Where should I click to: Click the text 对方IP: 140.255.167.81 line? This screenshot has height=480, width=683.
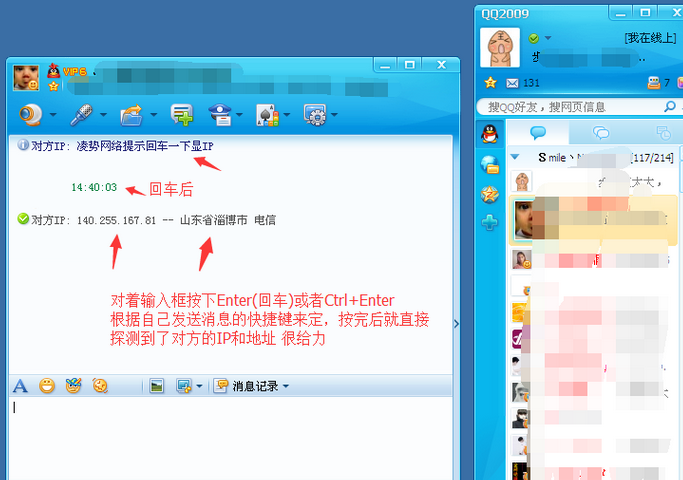click(x=153, y=220)
